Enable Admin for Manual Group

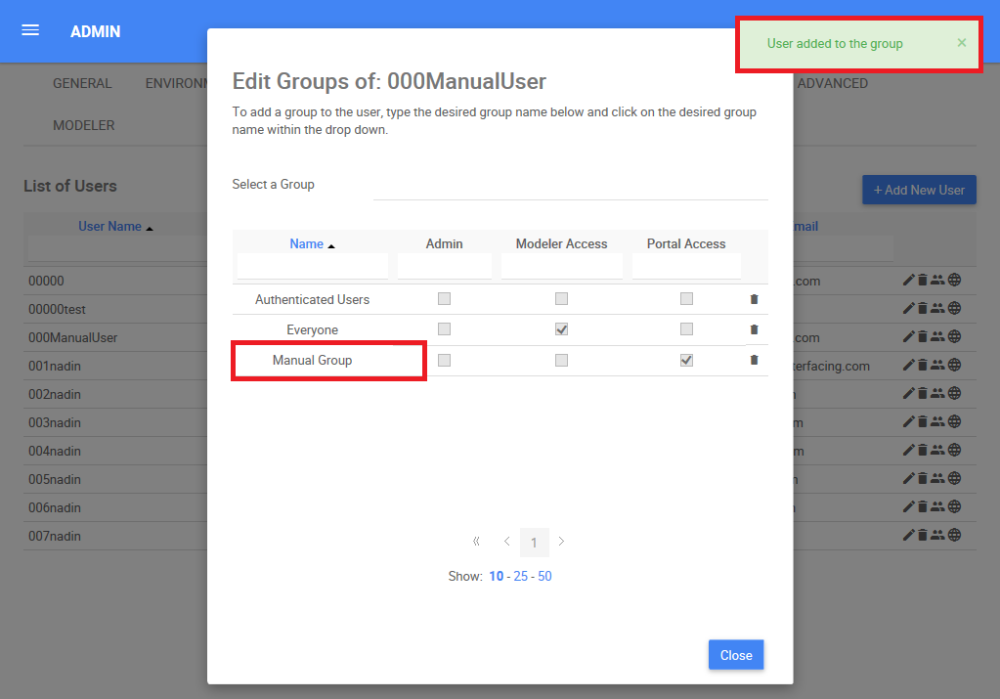pyautogui.click(x=444, y=360)
